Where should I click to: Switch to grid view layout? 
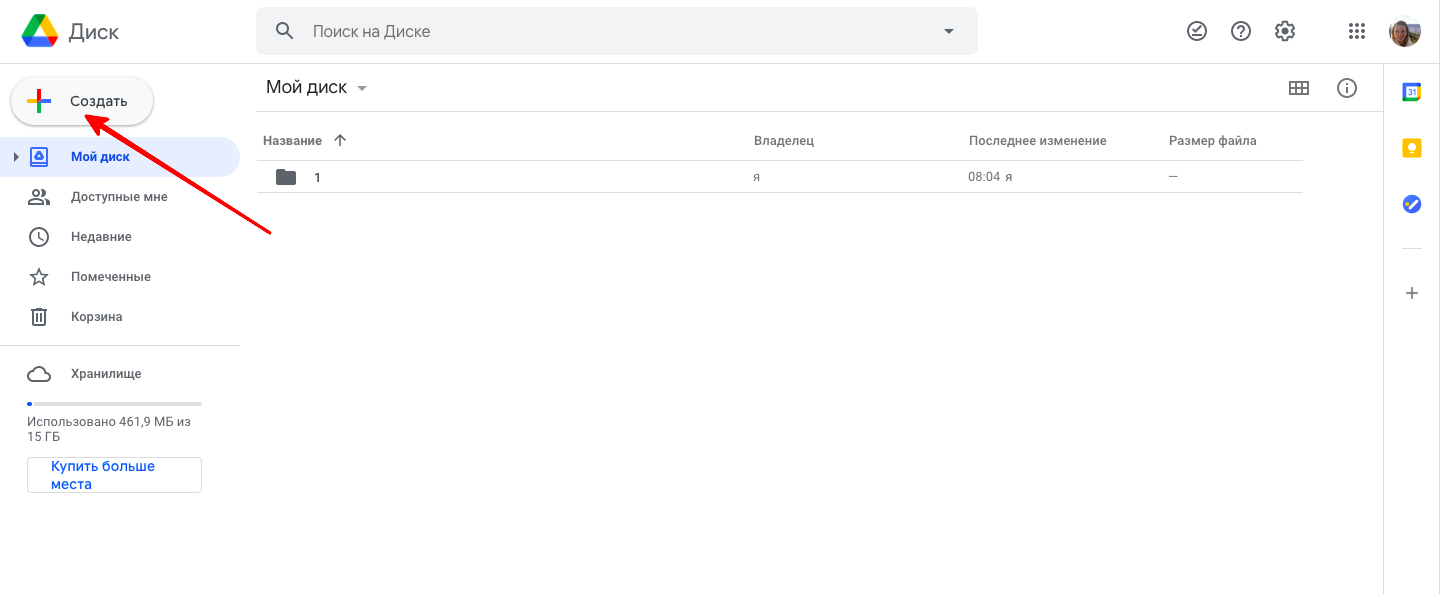coord(1299,88)
